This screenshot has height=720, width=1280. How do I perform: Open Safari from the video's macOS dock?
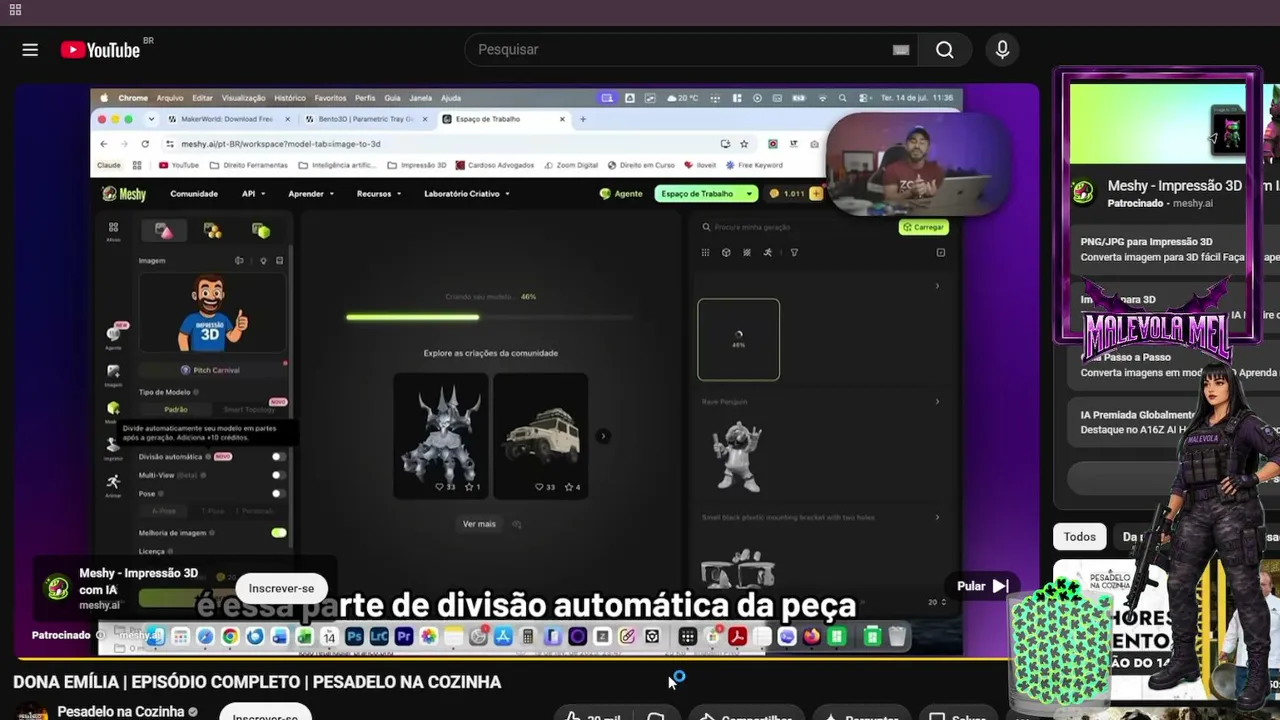205,637
